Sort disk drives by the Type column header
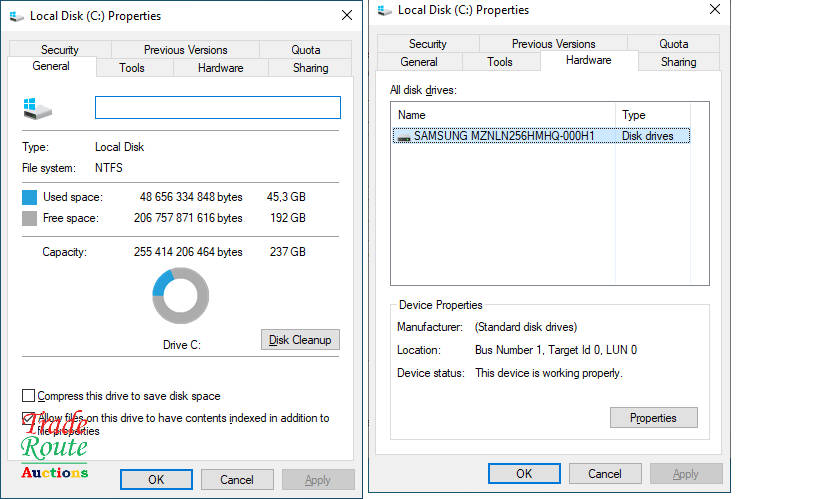 [x=662, y=115]
